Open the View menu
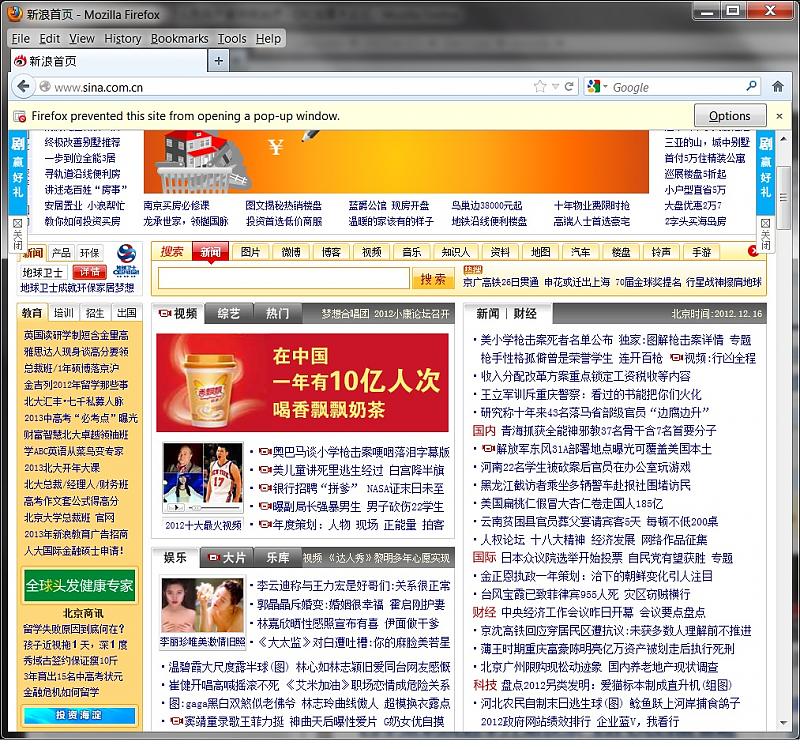The height and width of the screenshot is (749, 800). pos(82,39)
